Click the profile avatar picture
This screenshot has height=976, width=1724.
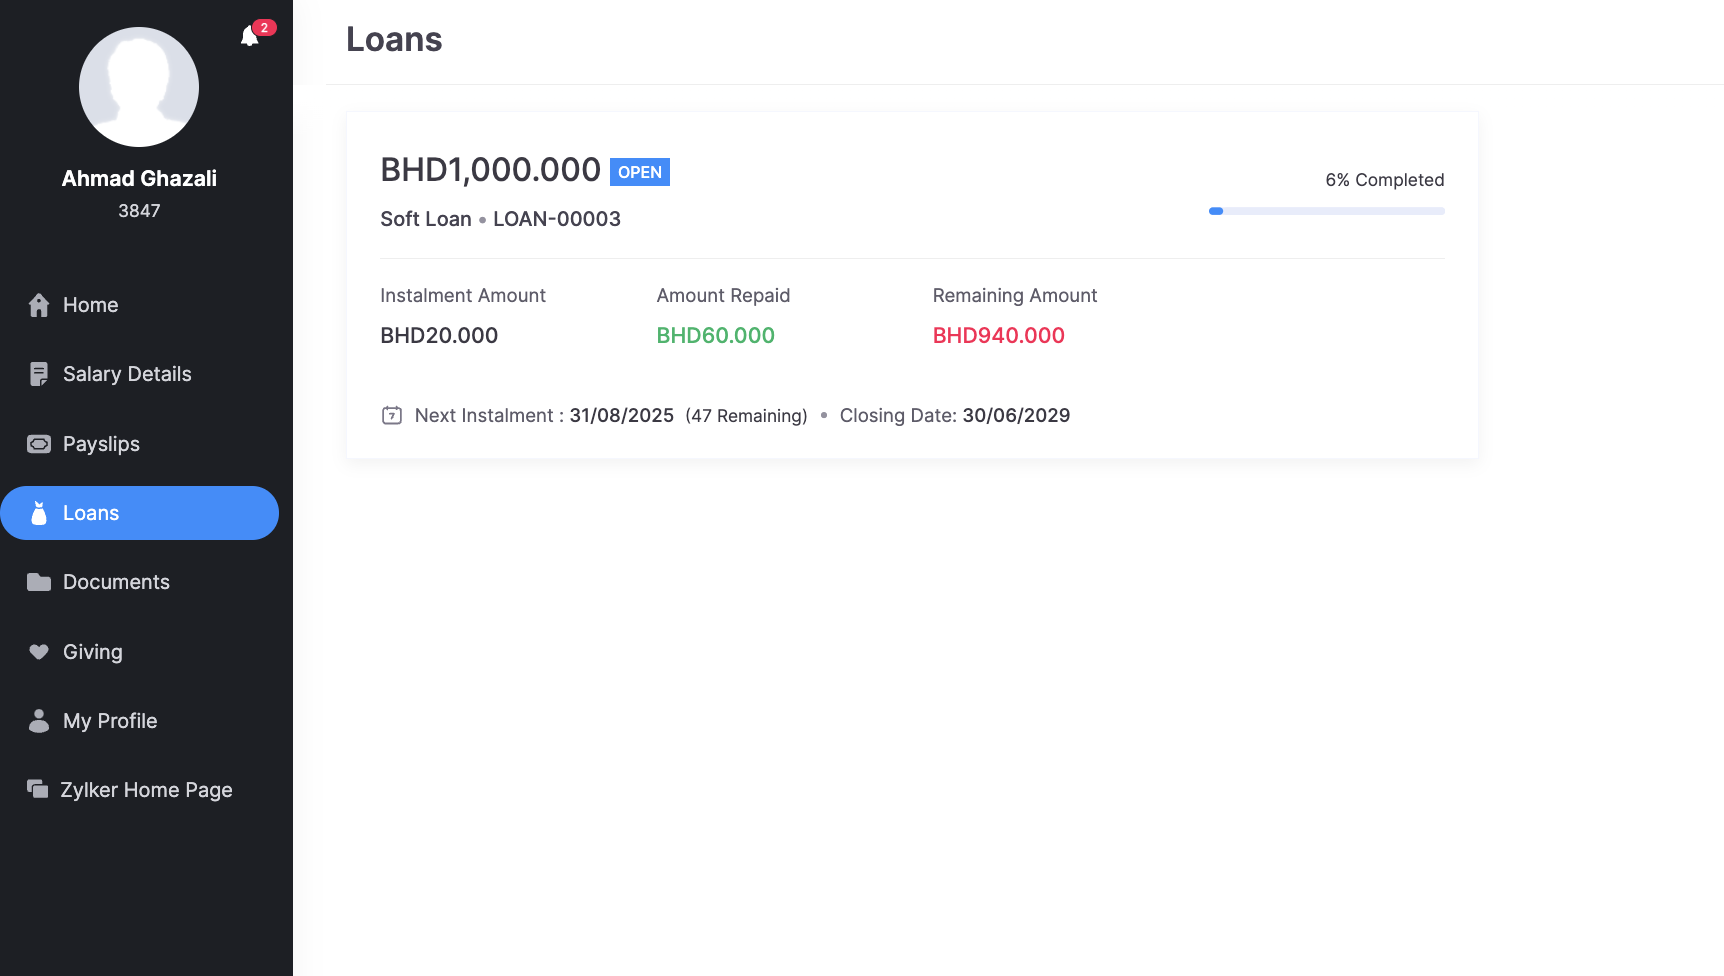[139, 87]
